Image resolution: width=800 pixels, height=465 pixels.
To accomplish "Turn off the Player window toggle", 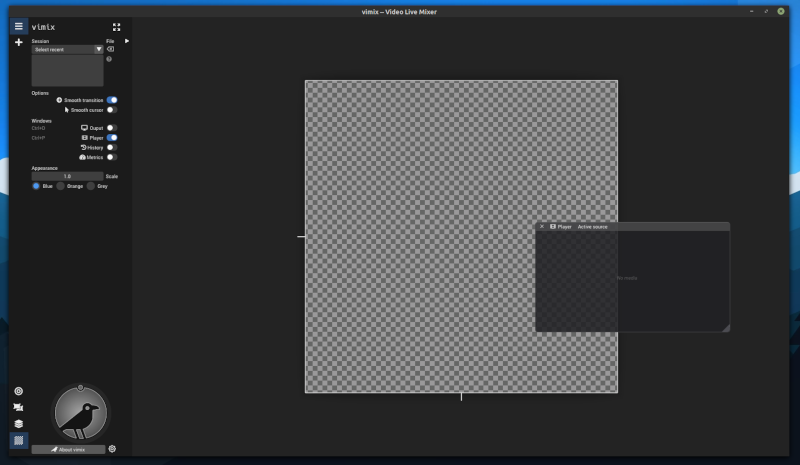I will 112,138.
